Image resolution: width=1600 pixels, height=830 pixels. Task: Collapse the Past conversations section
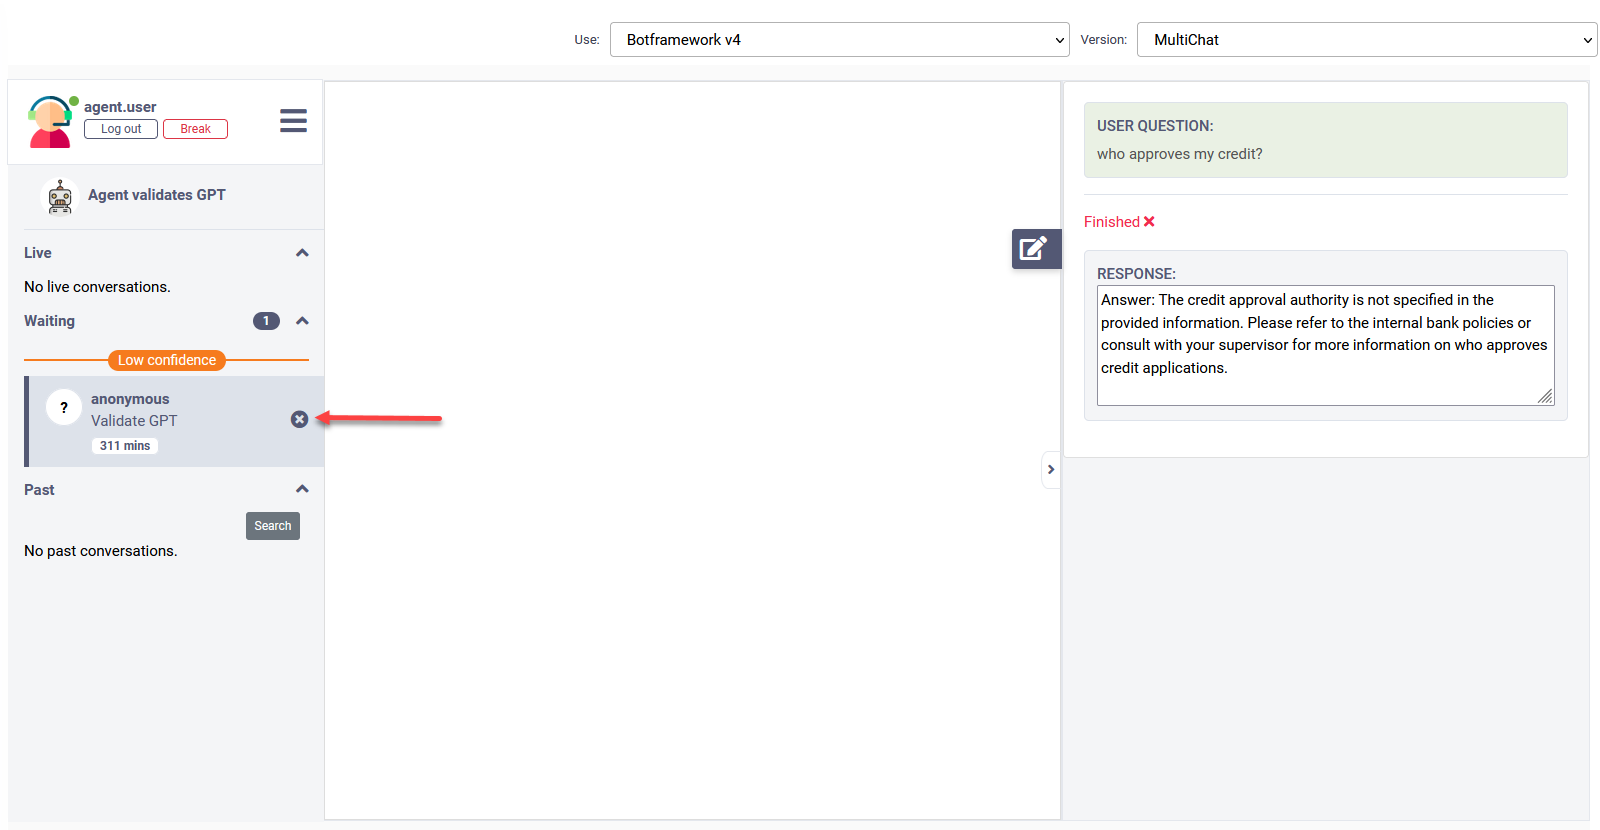(302, 489)
